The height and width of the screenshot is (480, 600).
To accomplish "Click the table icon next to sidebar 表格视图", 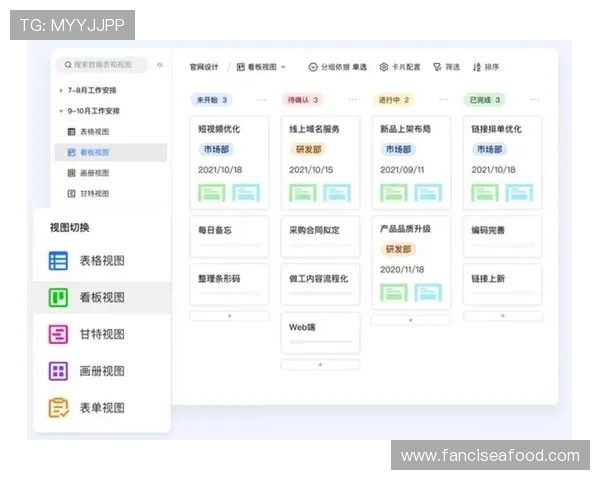I will coord(71,132).
